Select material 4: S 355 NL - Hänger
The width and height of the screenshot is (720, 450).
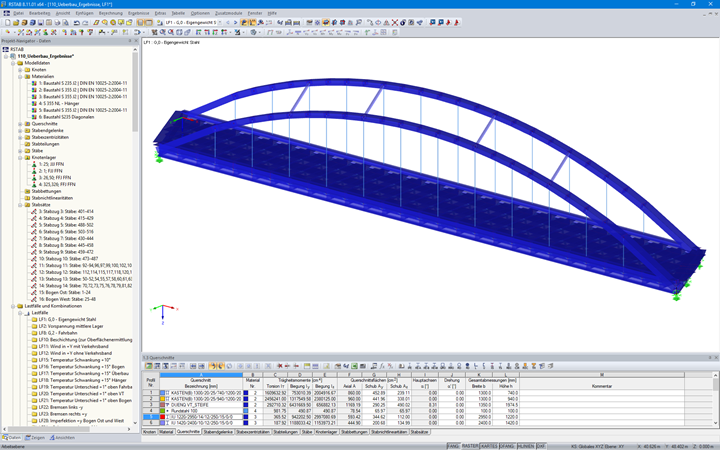[x=59, y=103]
